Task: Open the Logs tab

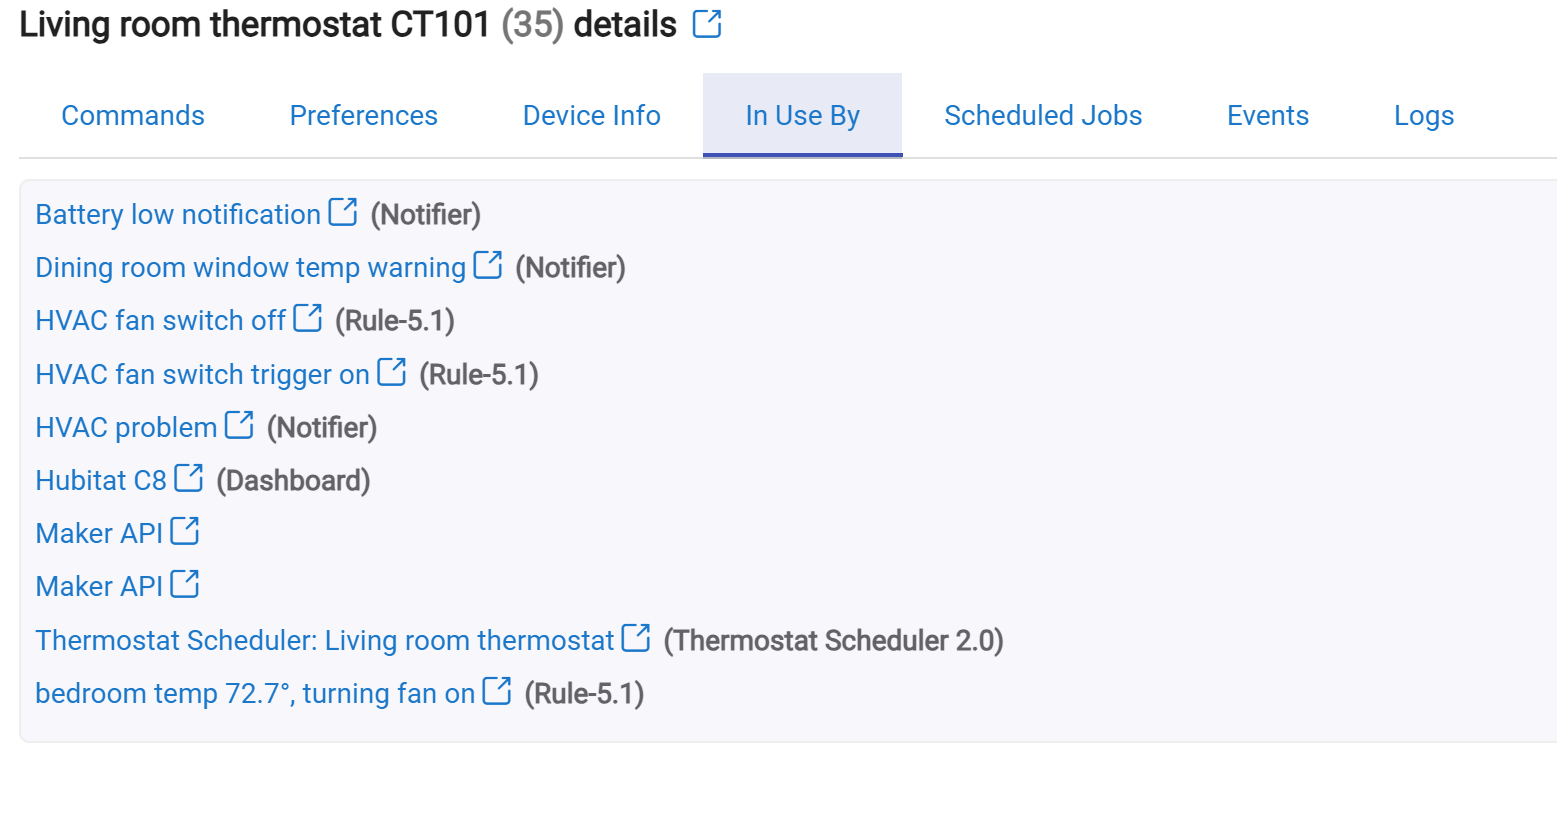Action: point(1424,116)
